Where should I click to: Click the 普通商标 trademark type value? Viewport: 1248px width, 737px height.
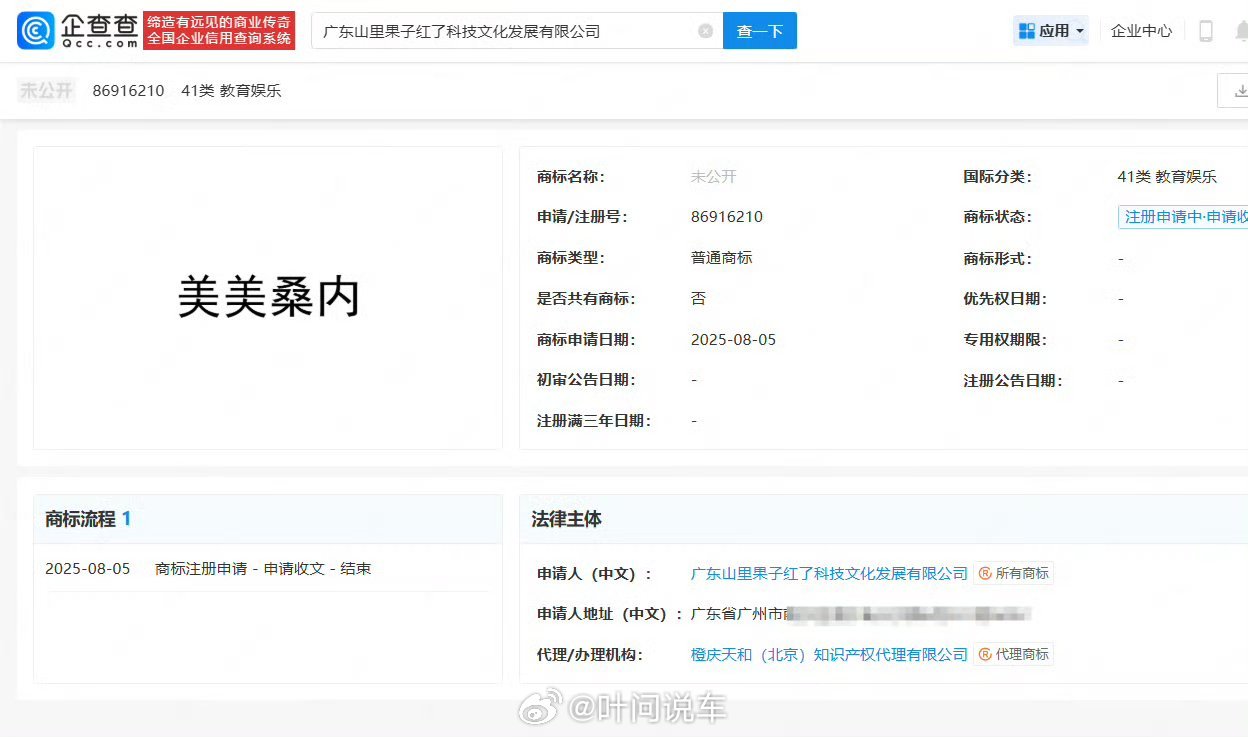(x=721, y=258)
